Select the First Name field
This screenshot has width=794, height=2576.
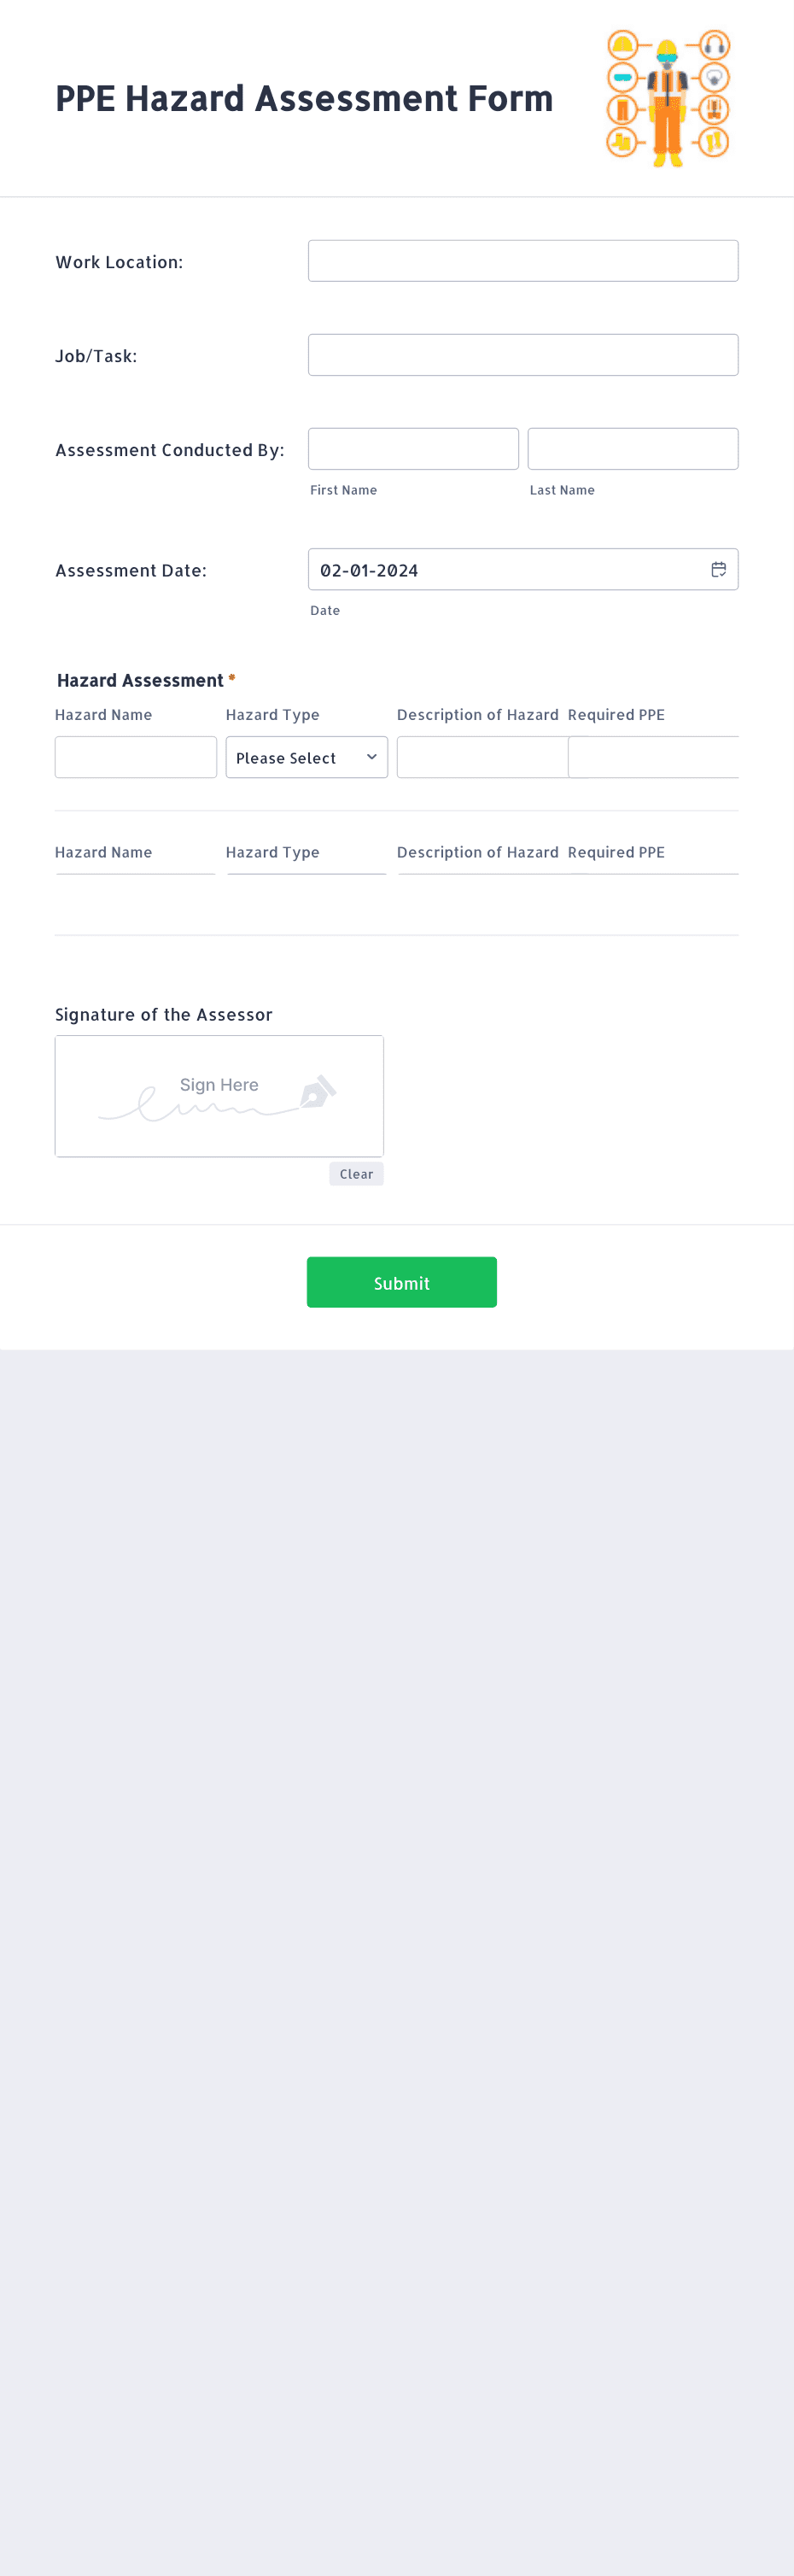(413, 448)
